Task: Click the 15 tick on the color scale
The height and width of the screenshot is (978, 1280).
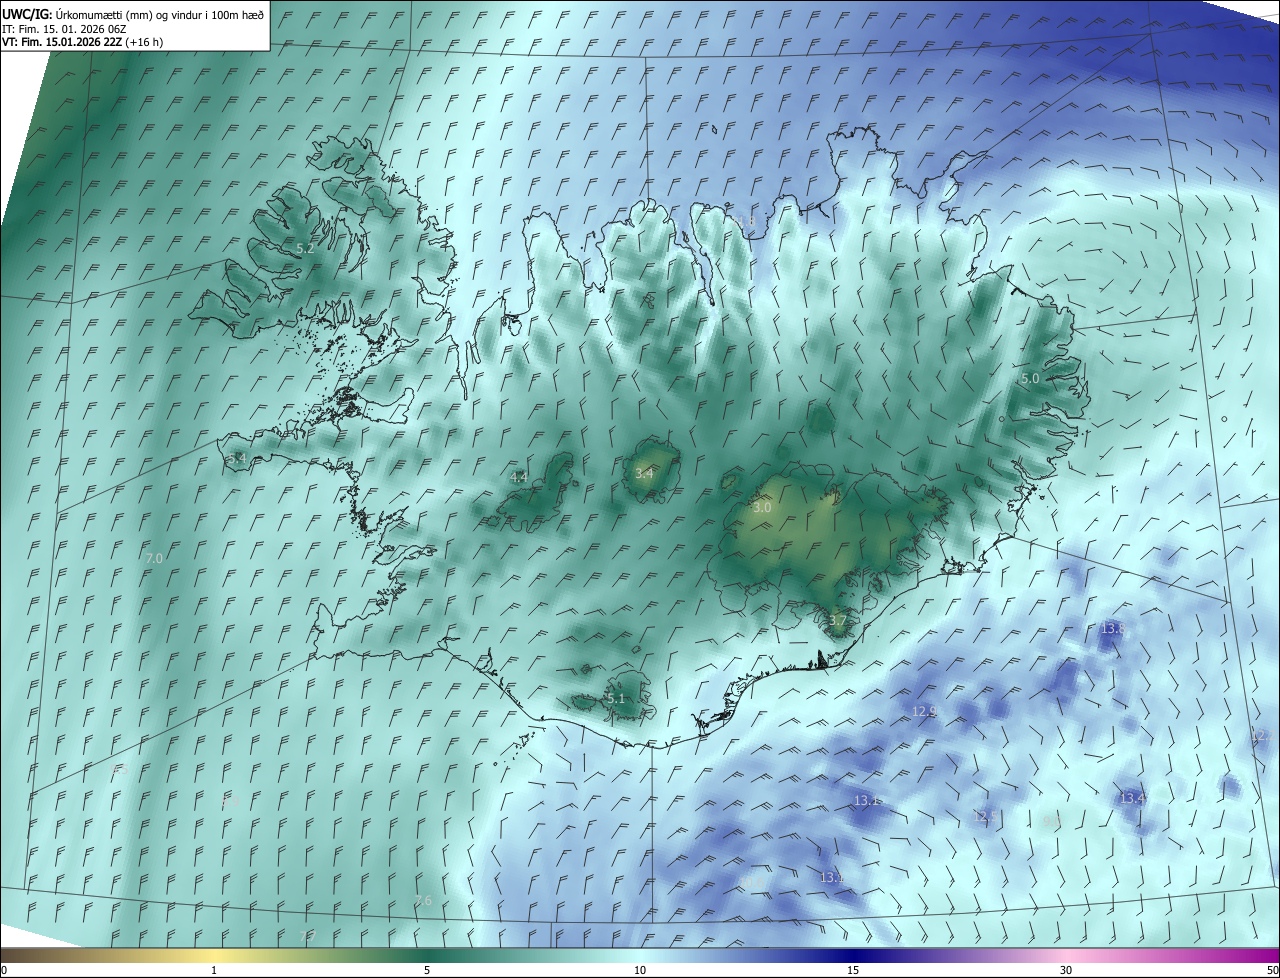Action: pos(853,970)
